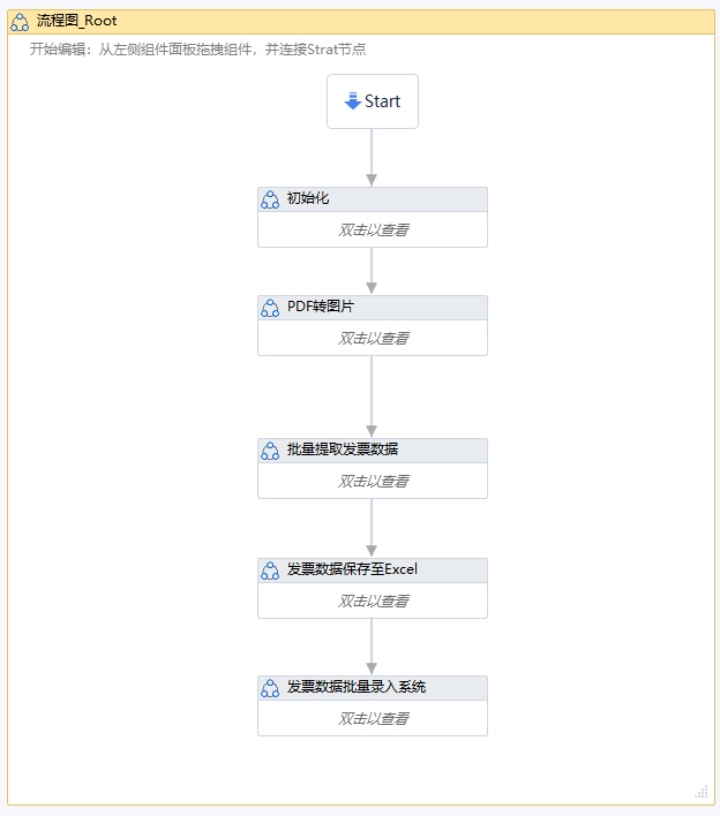Select the Start node

[x=373, y=101]
